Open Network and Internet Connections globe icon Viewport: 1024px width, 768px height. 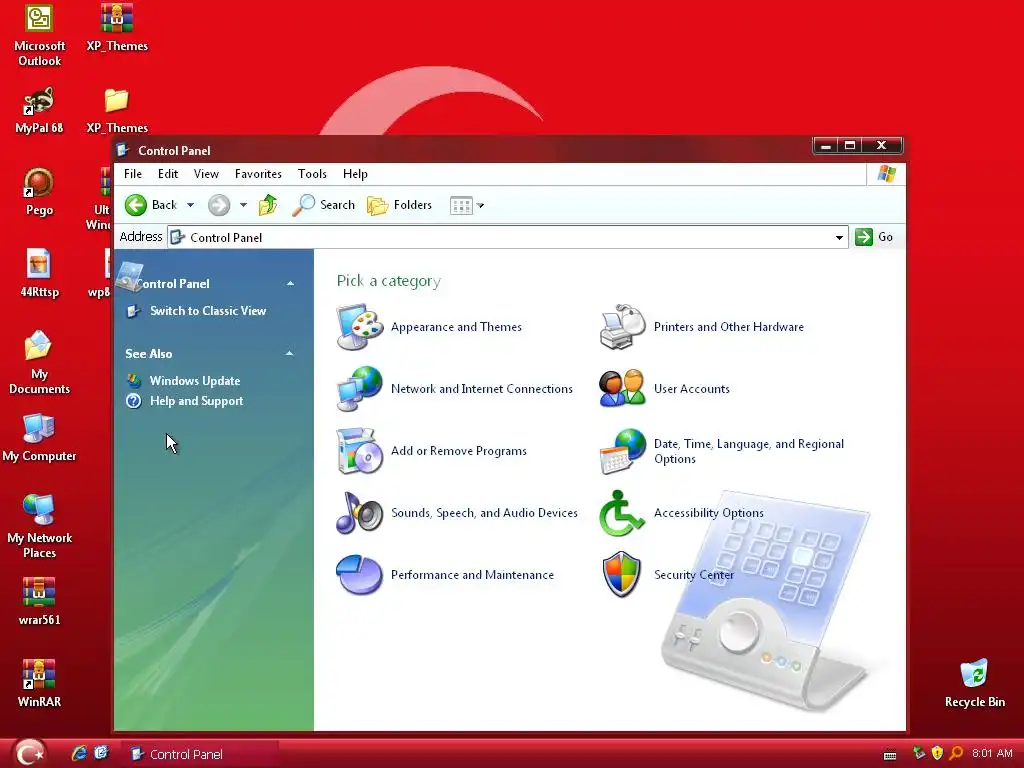[x=359, y=389]
